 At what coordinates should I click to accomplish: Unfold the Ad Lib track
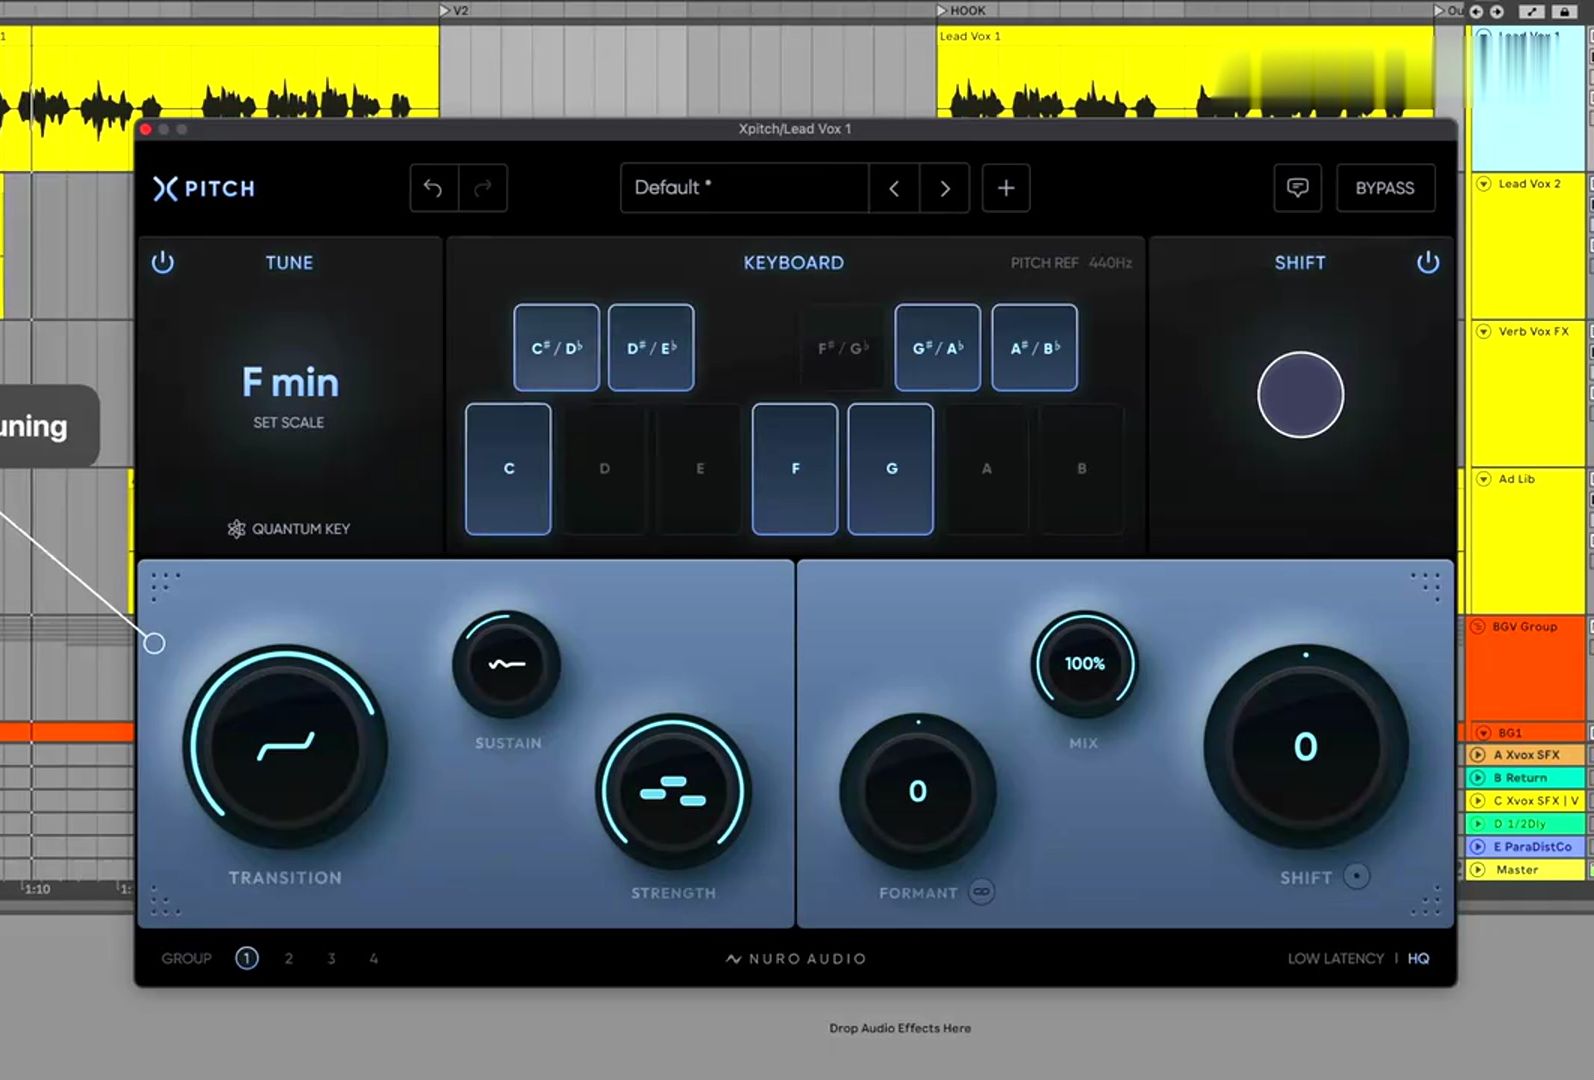pyautogui.click(x=1484, y=479)
